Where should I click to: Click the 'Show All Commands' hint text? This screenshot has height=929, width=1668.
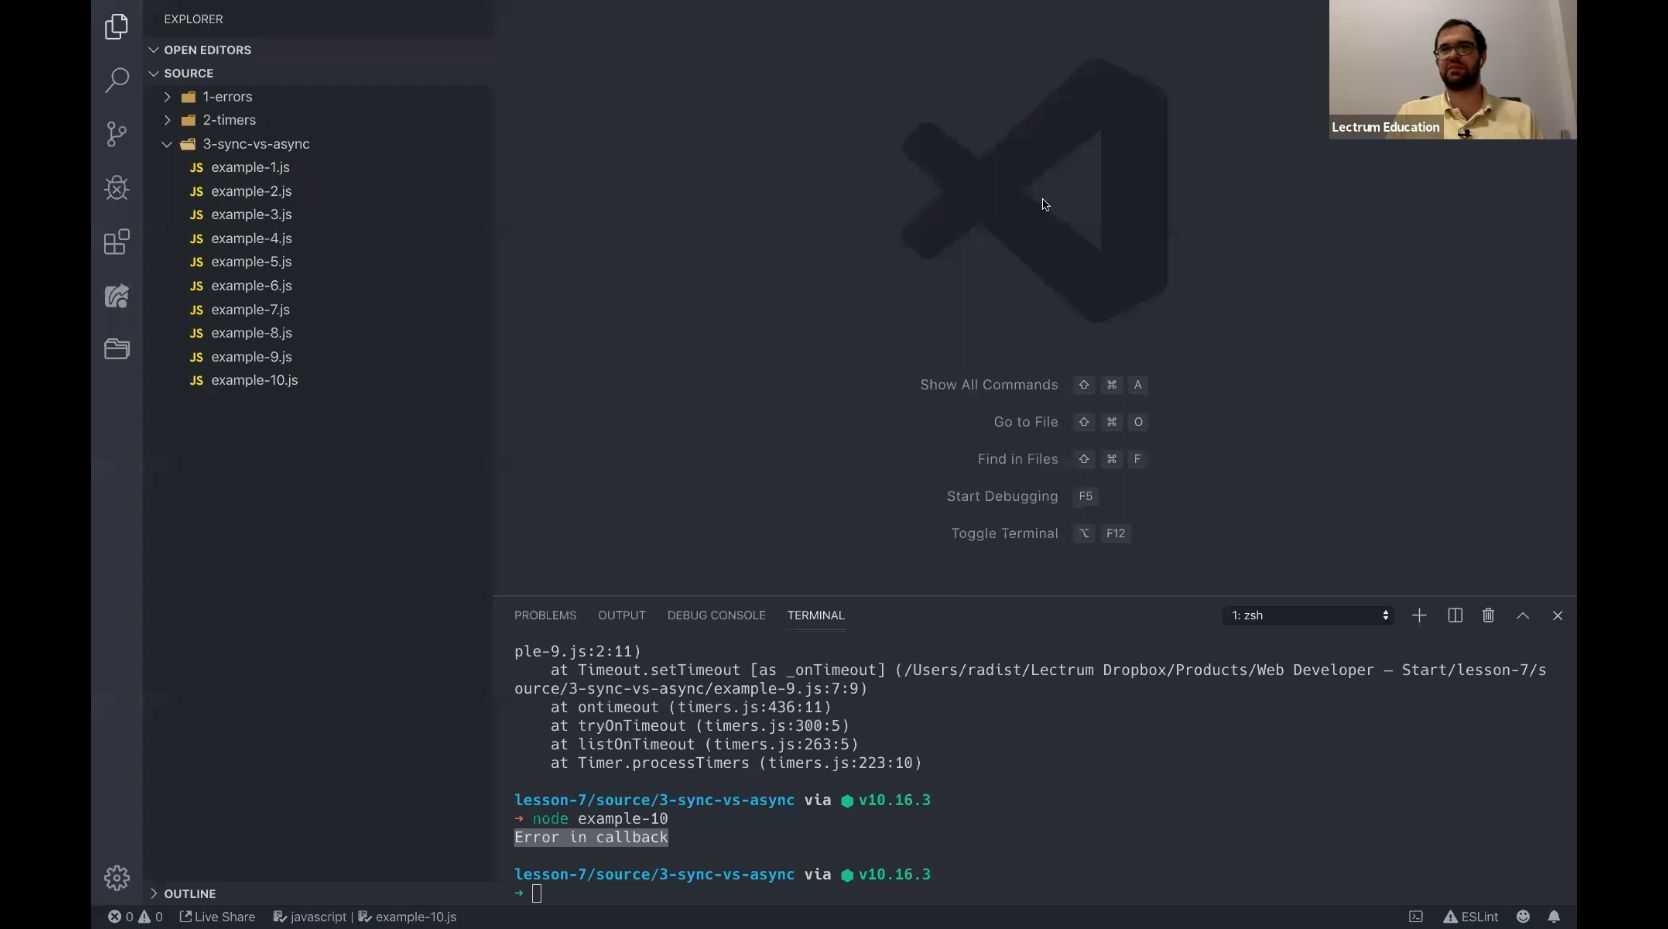tap(989, 385)
